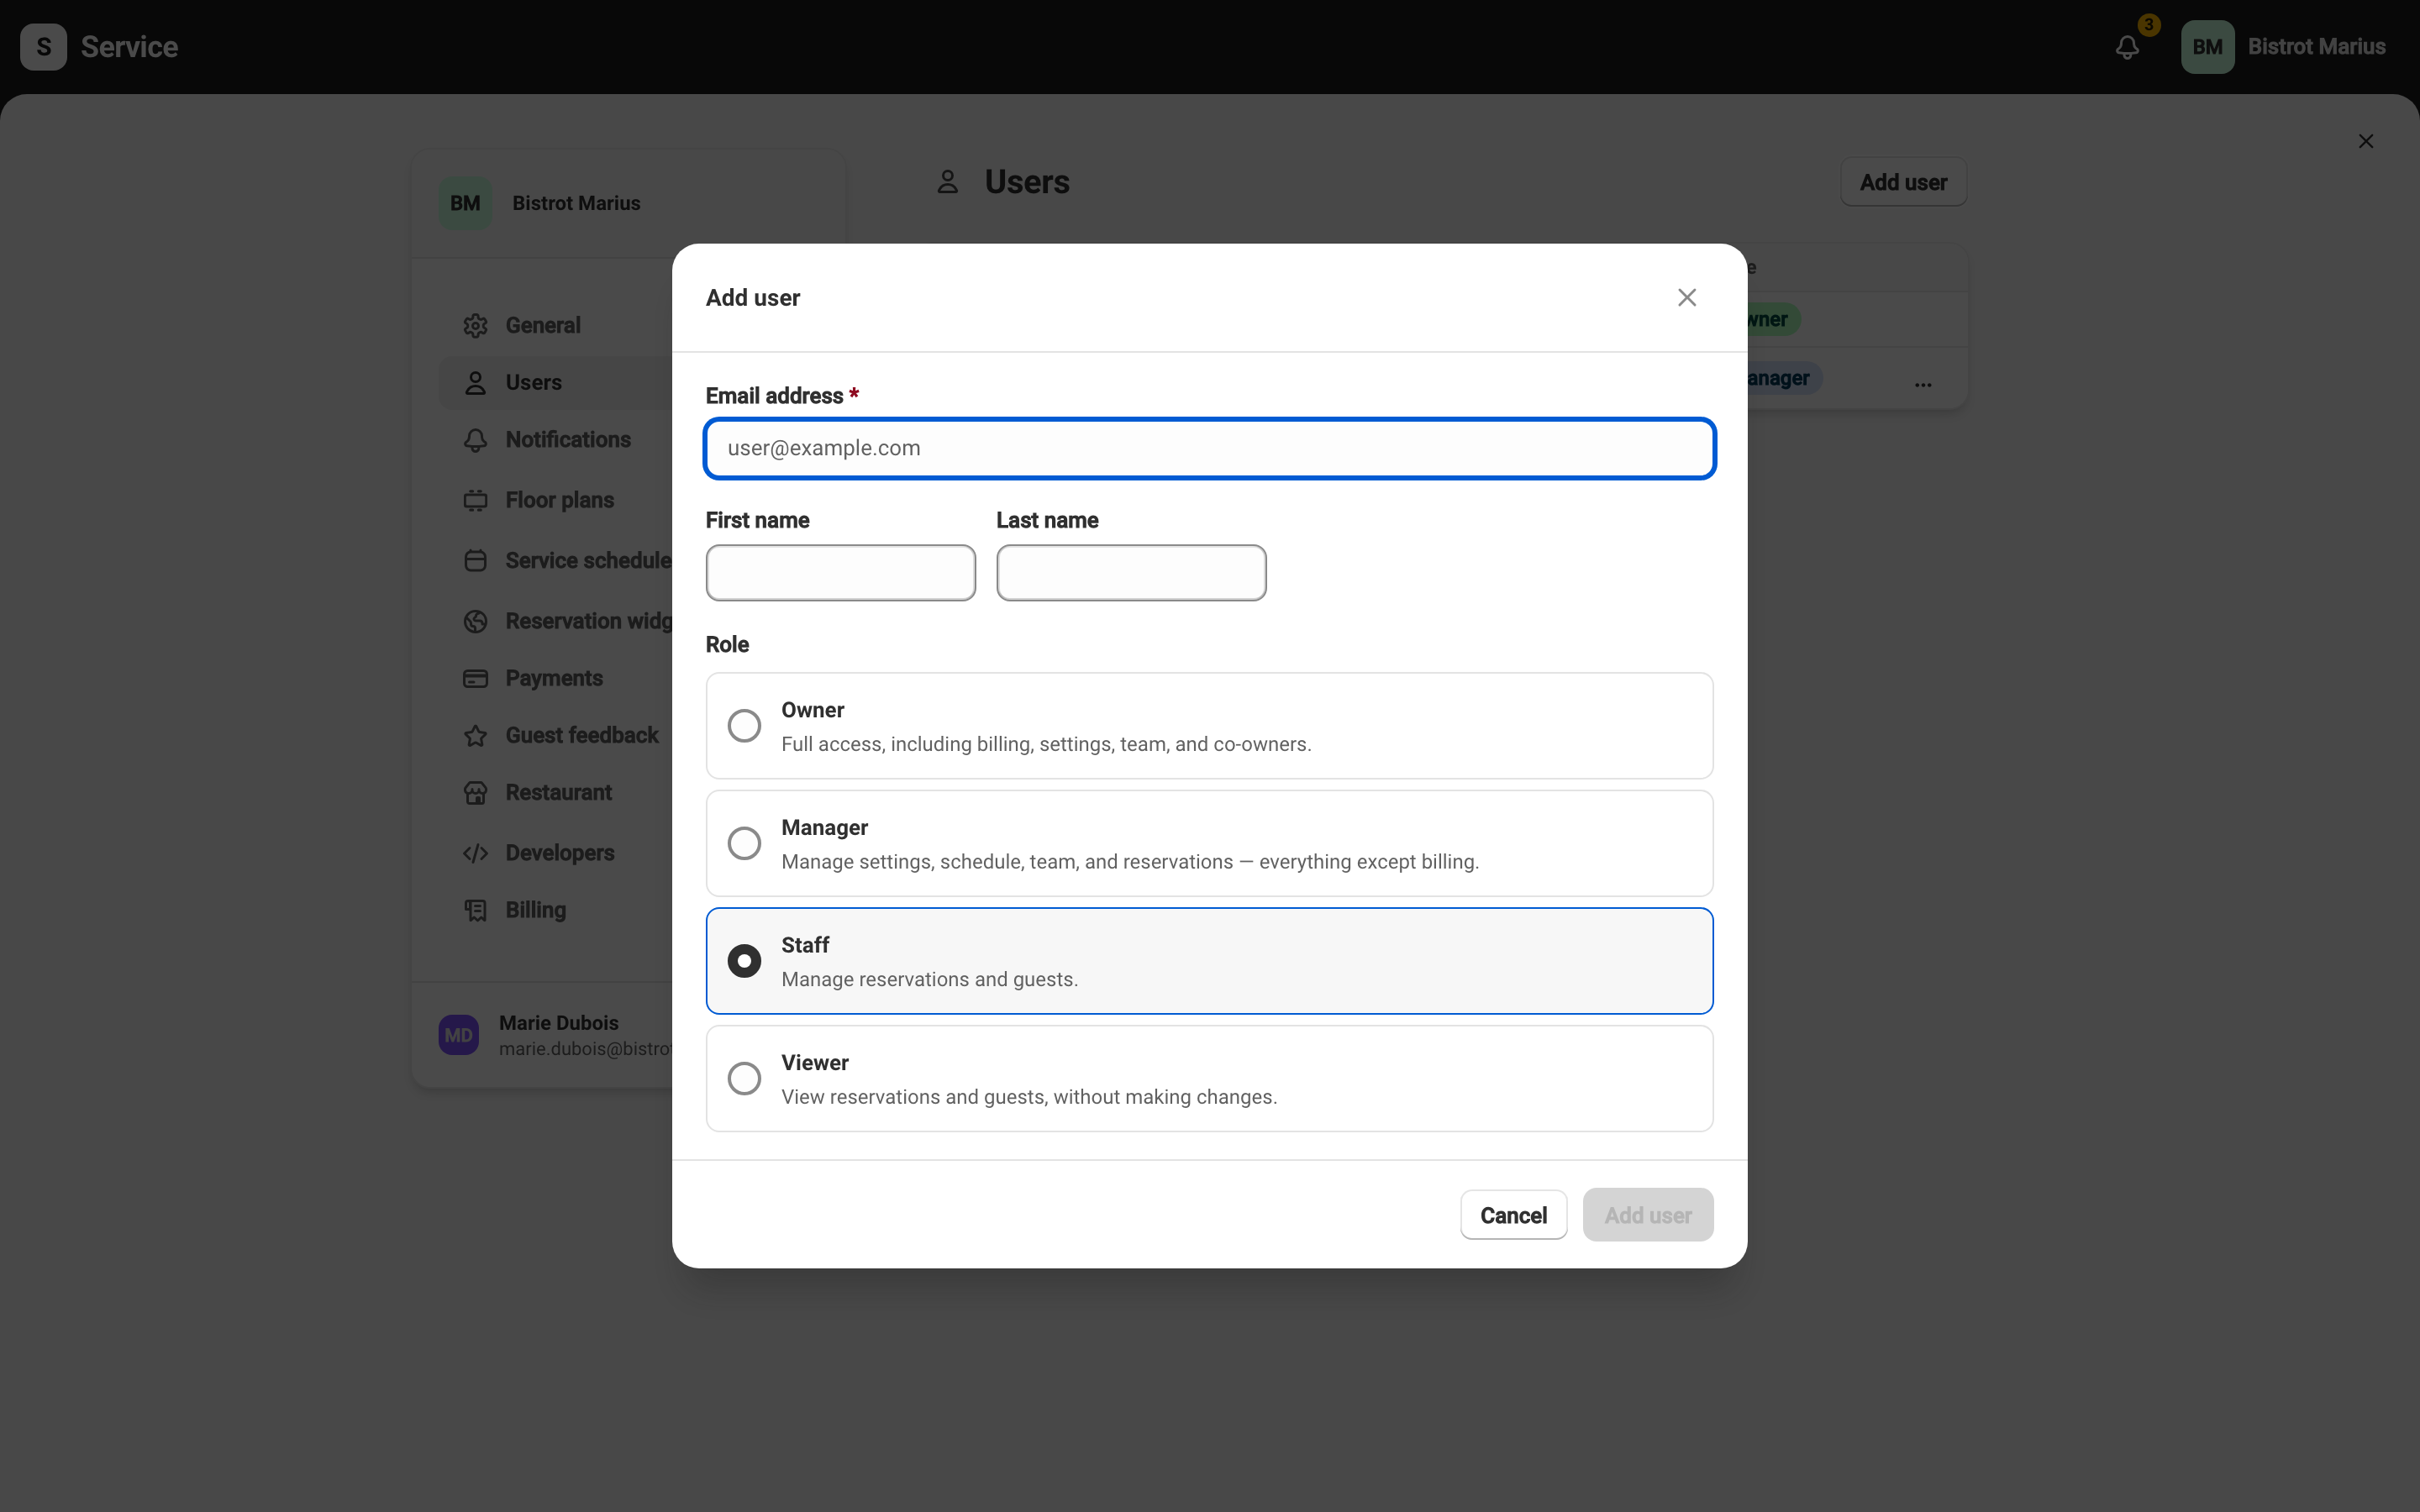The image size is (2420, 1512).
Task: Click the Billing receipt icon
Action: click(475, 910)
